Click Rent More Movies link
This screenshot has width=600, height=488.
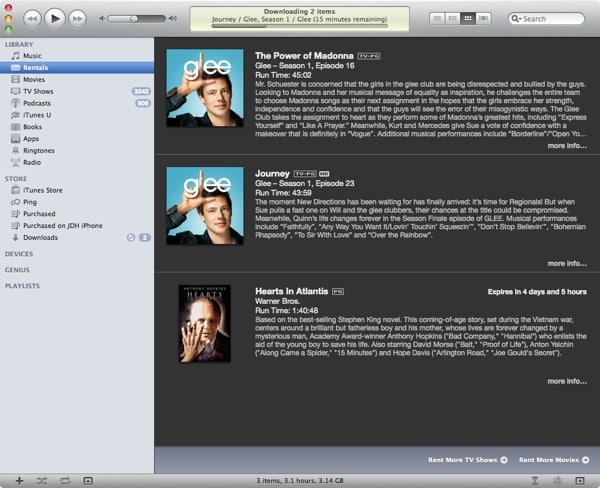[554, 460]
